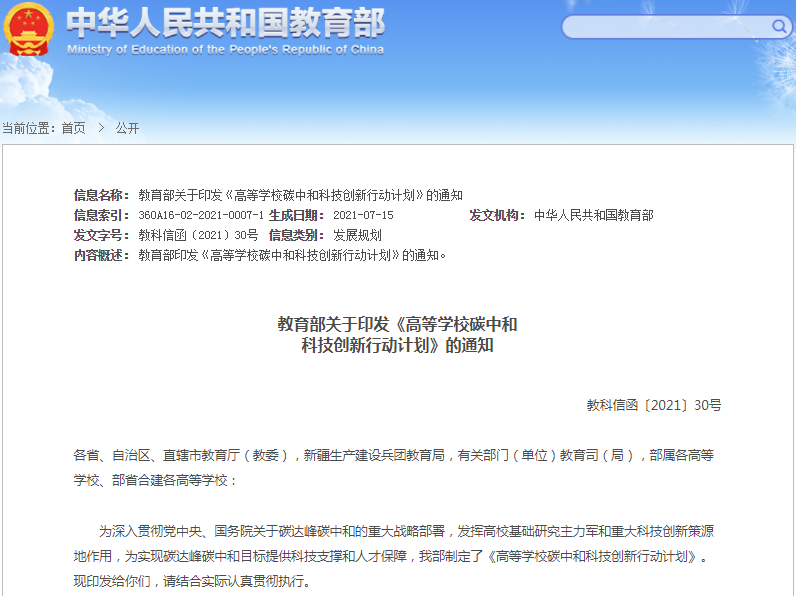This screenshot has width=796, height=596.
Task: Click index number 360A16-02-2021-0007-1
Action: pyautogui.click(x=200, y=215)
